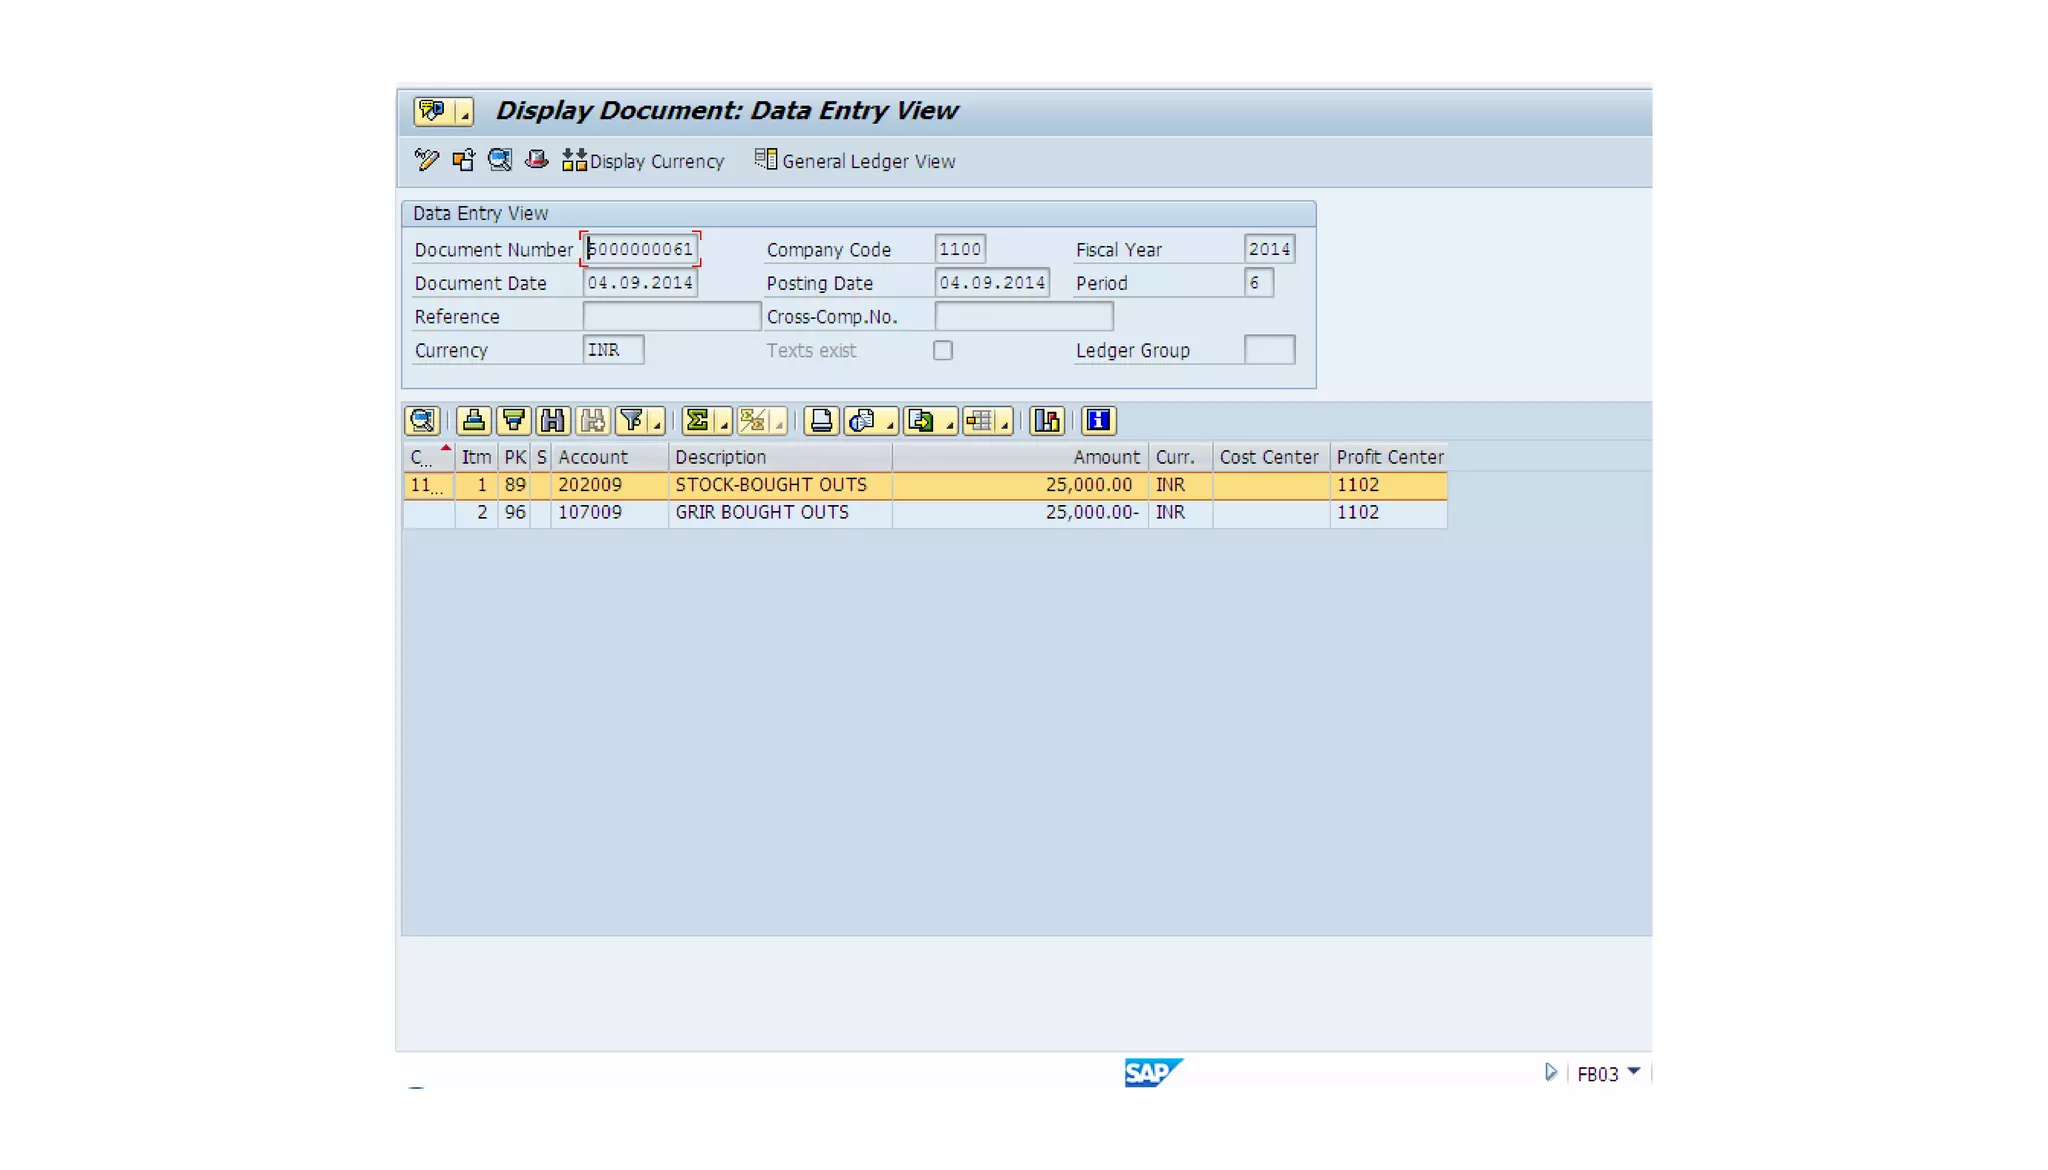Click profit center 1102 in GRIR row
This screenshot has width=2048, height=1170.
click(x=1389, y=512)
